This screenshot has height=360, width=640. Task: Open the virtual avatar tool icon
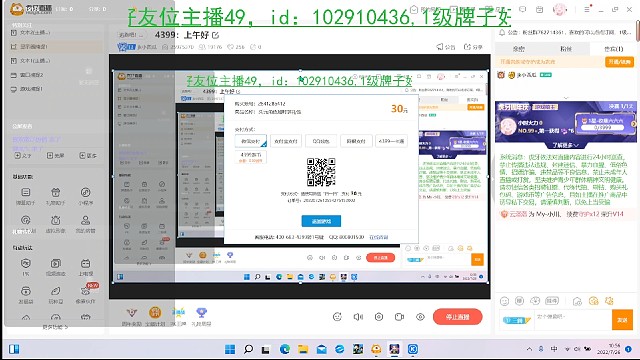(56, 224)
